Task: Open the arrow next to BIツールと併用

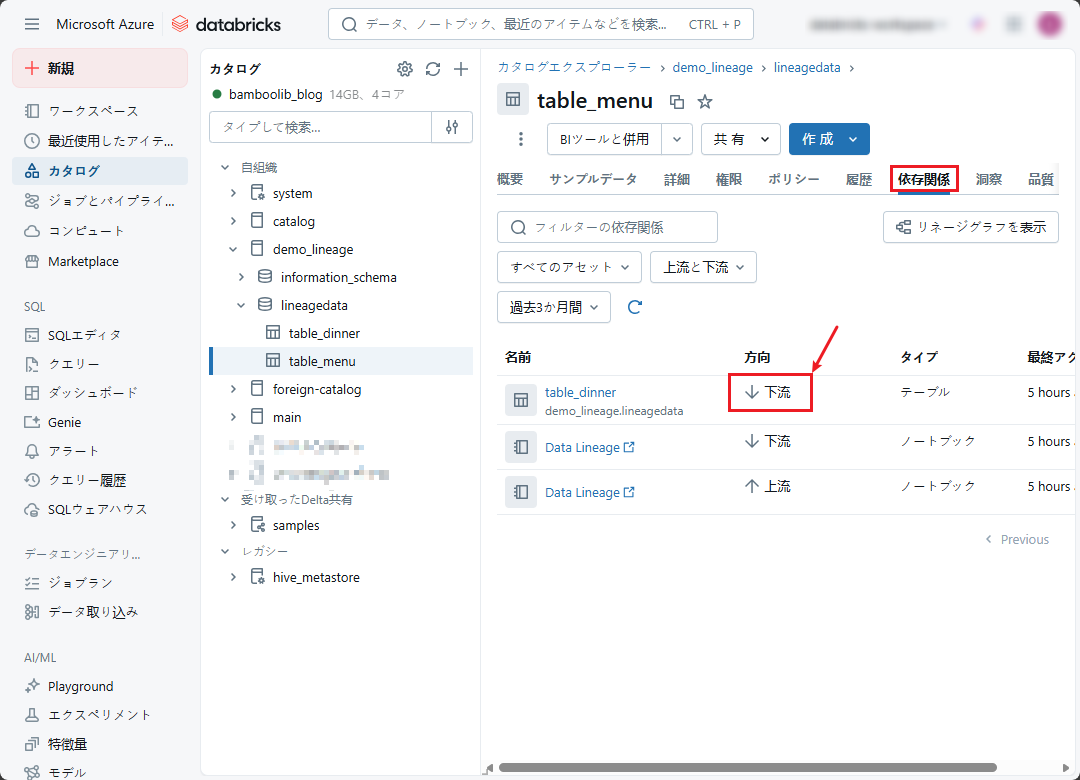Action: [x=677, y=139]
